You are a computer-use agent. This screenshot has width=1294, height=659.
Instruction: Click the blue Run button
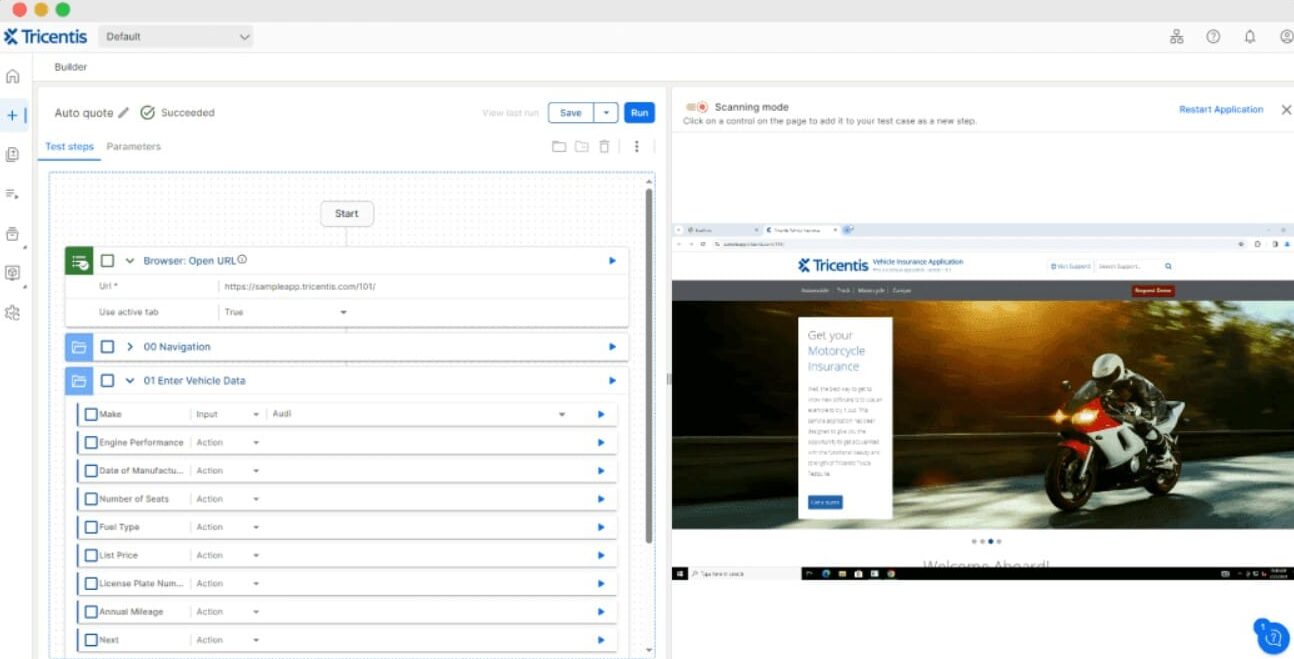pos(639,113)
